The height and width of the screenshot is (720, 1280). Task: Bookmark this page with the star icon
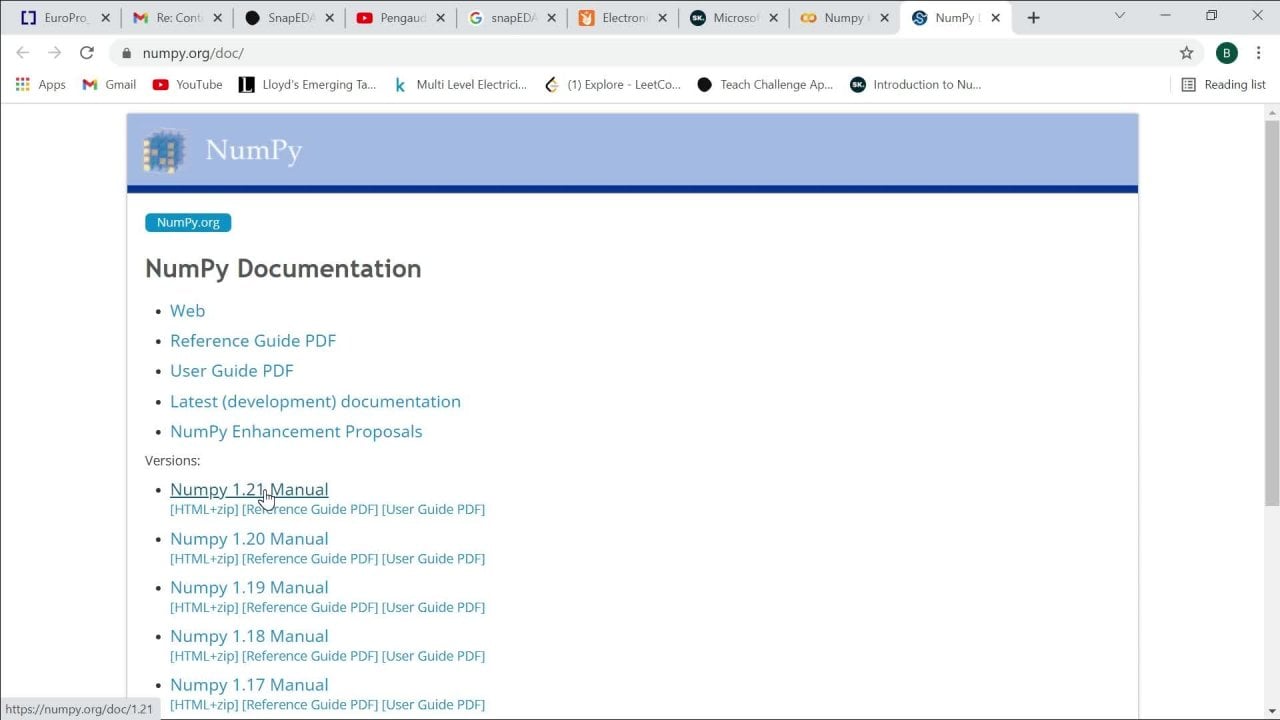point(1186,53)
